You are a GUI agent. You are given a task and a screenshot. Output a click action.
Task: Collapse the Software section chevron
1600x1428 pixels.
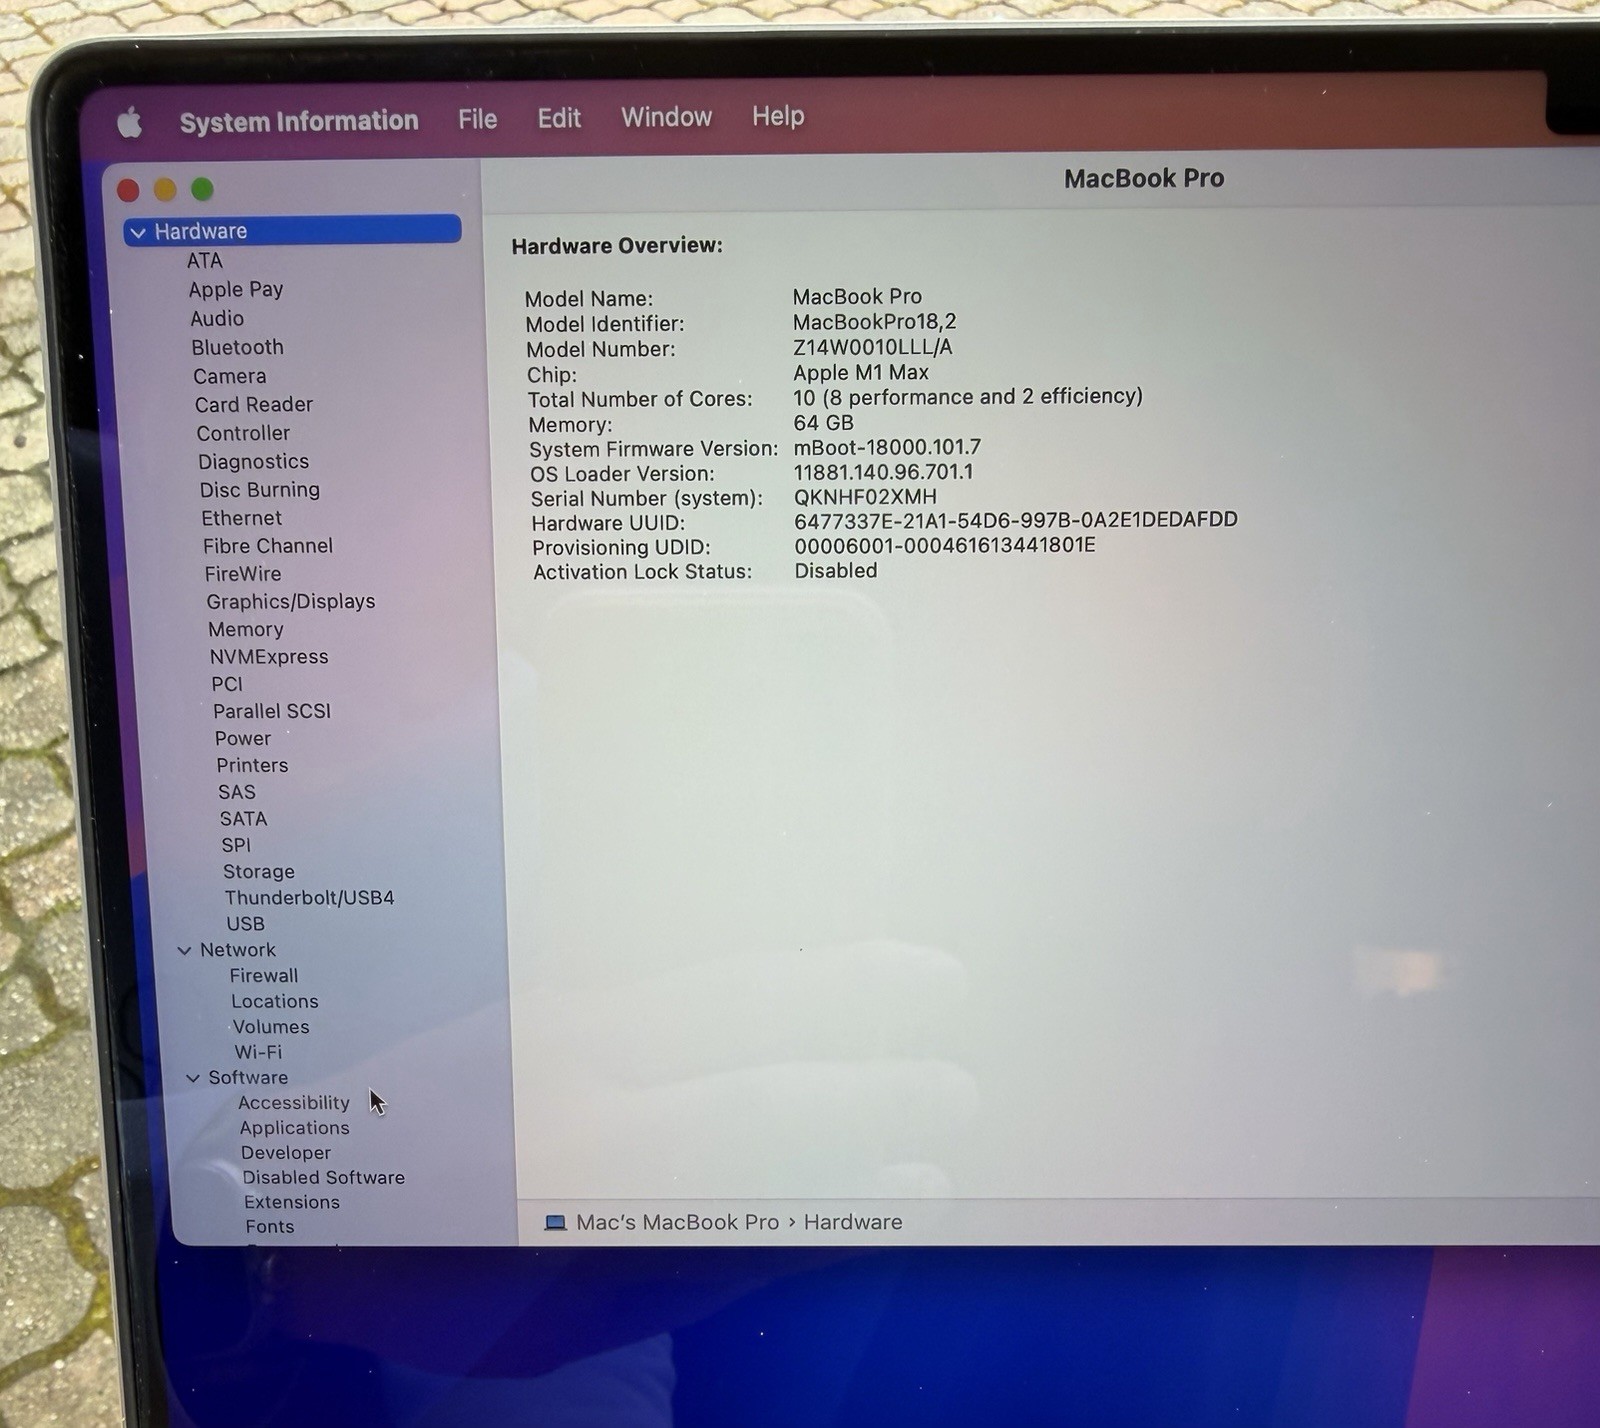point(193,1078)
